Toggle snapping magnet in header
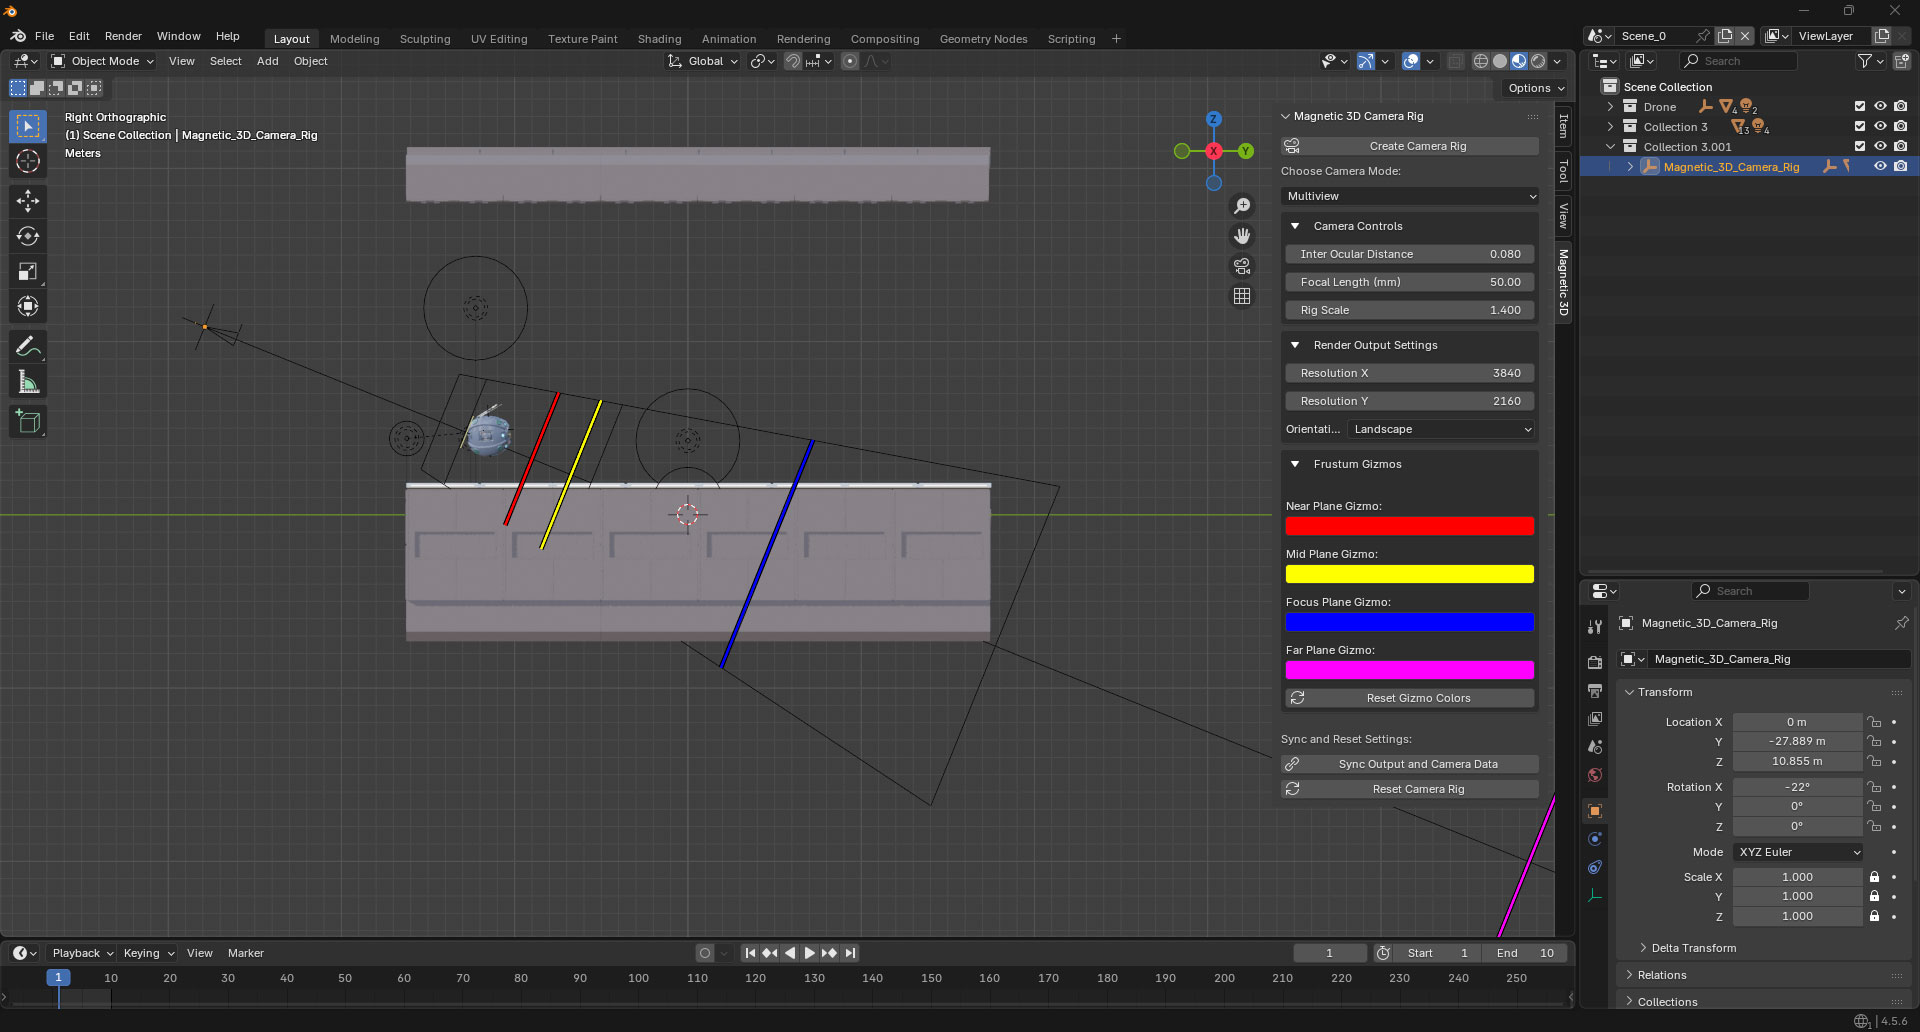This screenshot has height=1032, width=1920. click(x=793, y=61)
